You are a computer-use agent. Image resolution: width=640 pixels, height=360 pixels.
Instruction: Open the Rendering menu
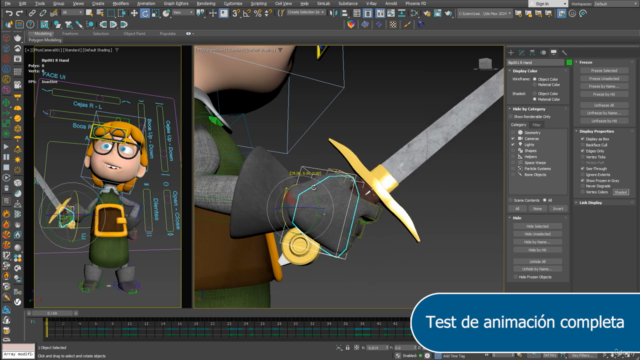[x=206, y=4]
